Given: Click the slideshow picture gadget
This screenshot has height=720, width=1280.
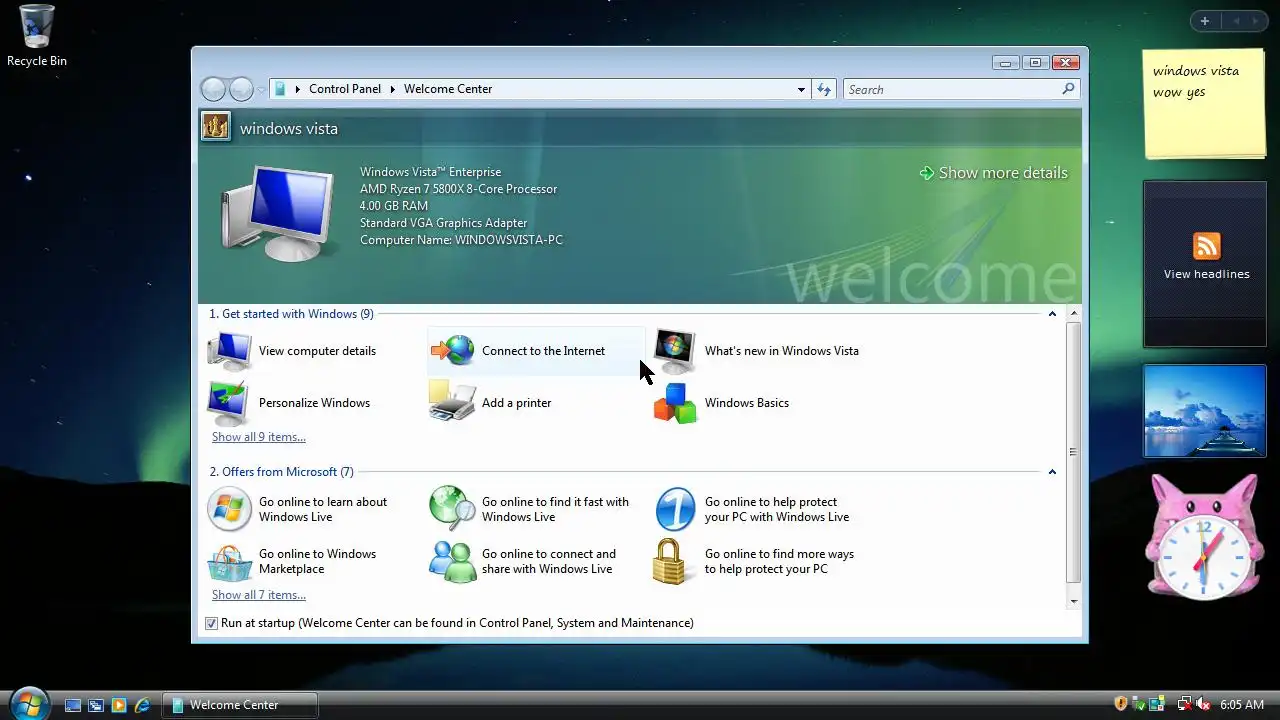Looking at the screenshot, I should pos(1205,410).
